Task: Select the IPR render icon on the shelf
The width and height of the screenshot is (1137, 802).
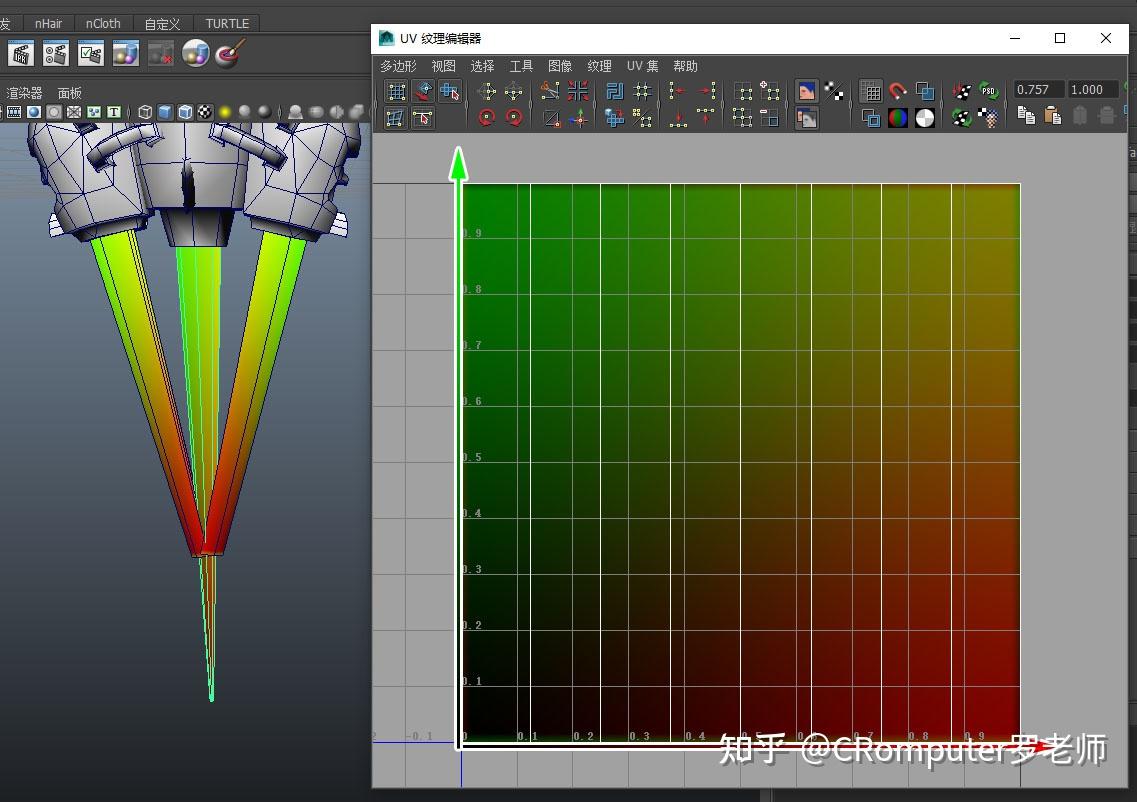Action: (x=23, y=52)
